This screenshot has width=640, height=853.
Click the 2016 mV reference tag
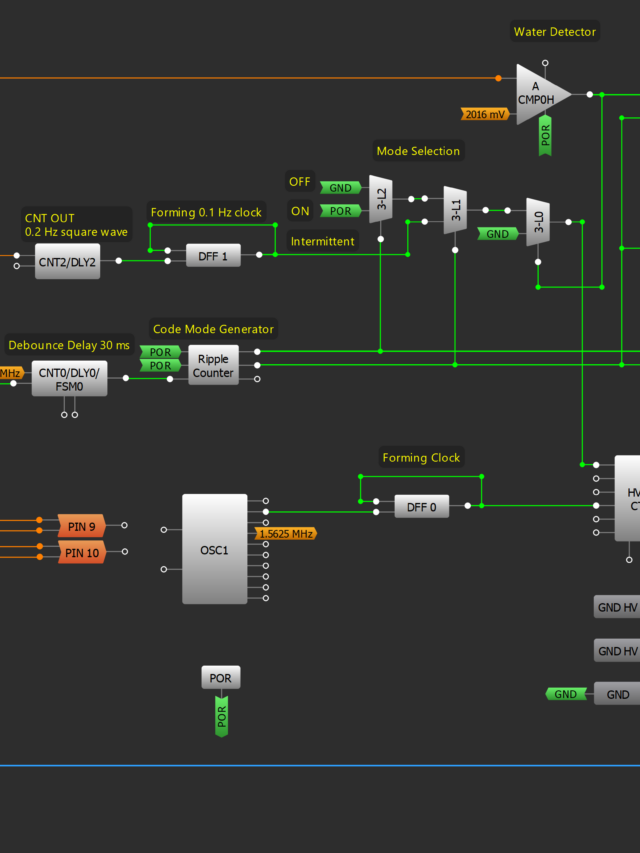click(x=485, y=114)
